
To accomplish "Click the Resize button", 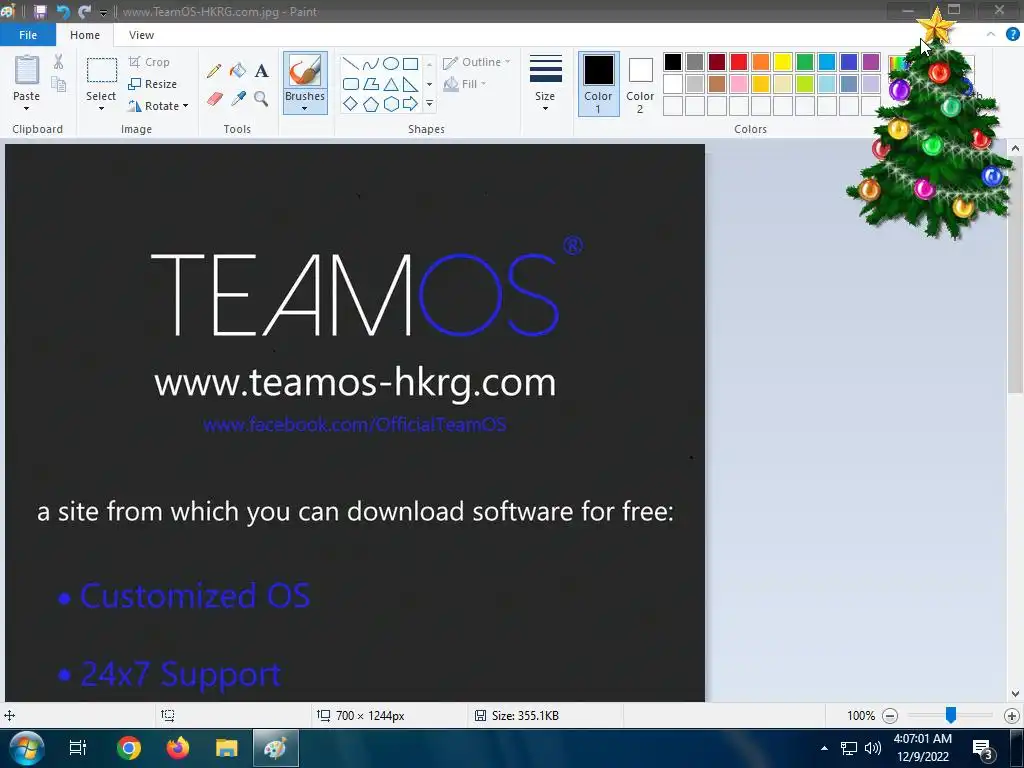I will point(153,84).
